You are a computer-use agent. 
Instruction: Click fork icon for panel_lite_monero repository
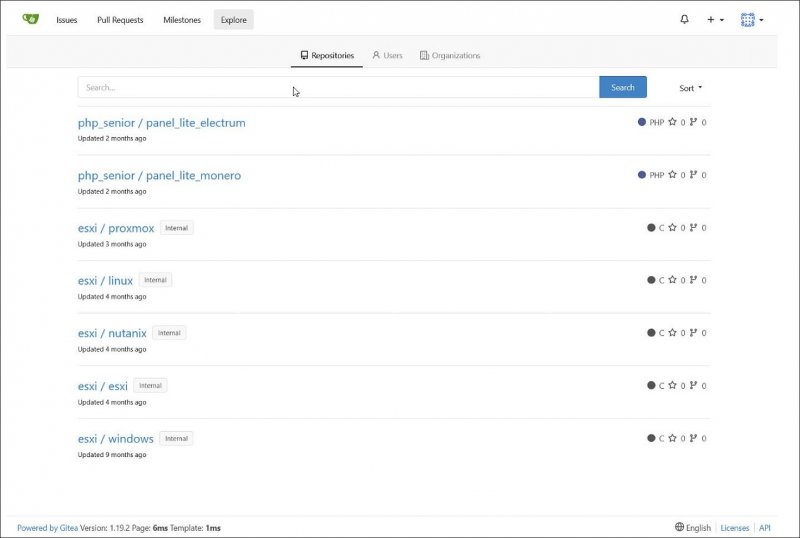click(693, 175)
